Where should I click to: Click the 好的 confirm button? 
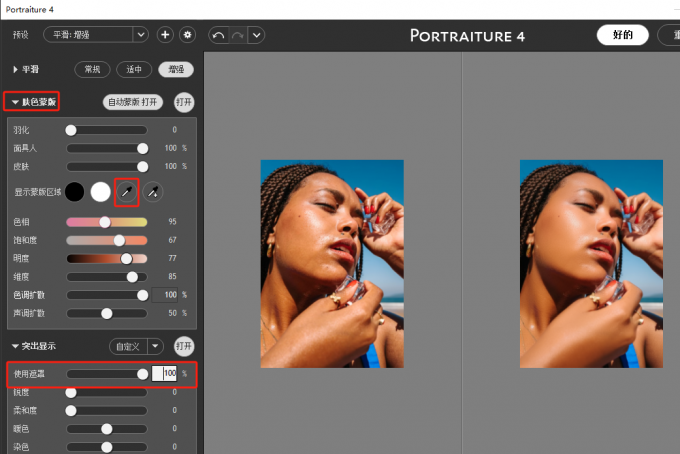[622, 35]
